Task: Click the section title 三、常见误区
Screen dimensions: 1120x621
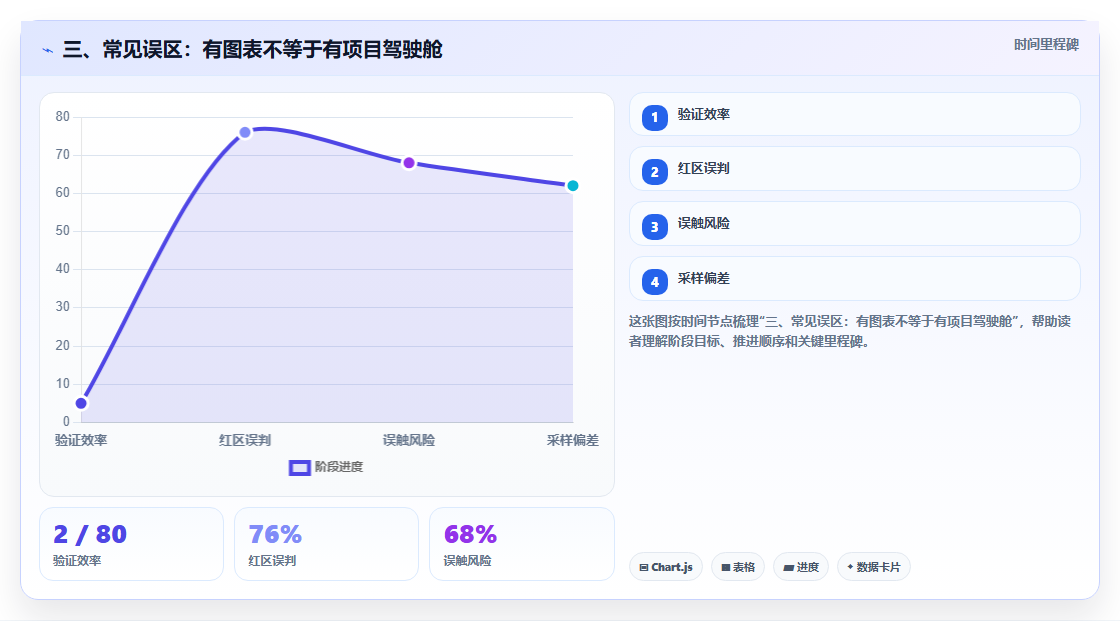Action: point(252,49)
